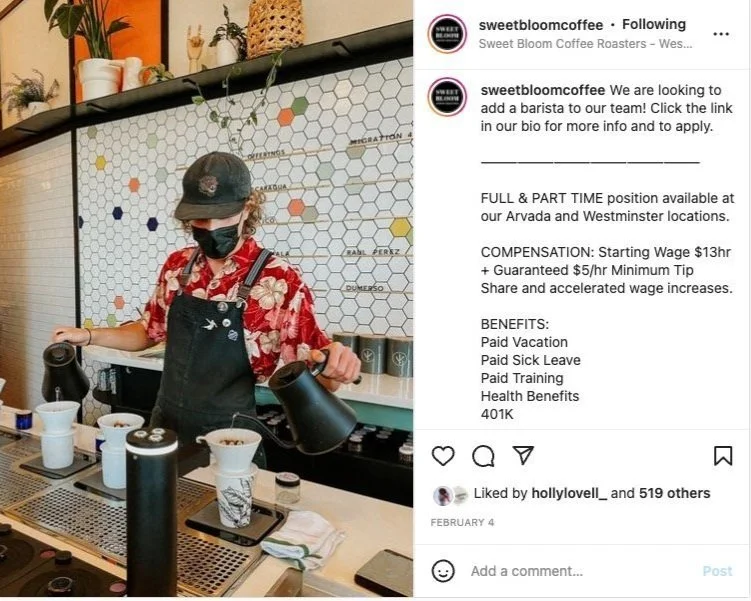Image resolution: width=751 pixels, height=601 pixels.
Task: Open the February 4 post date link
Action: [462, 522]
